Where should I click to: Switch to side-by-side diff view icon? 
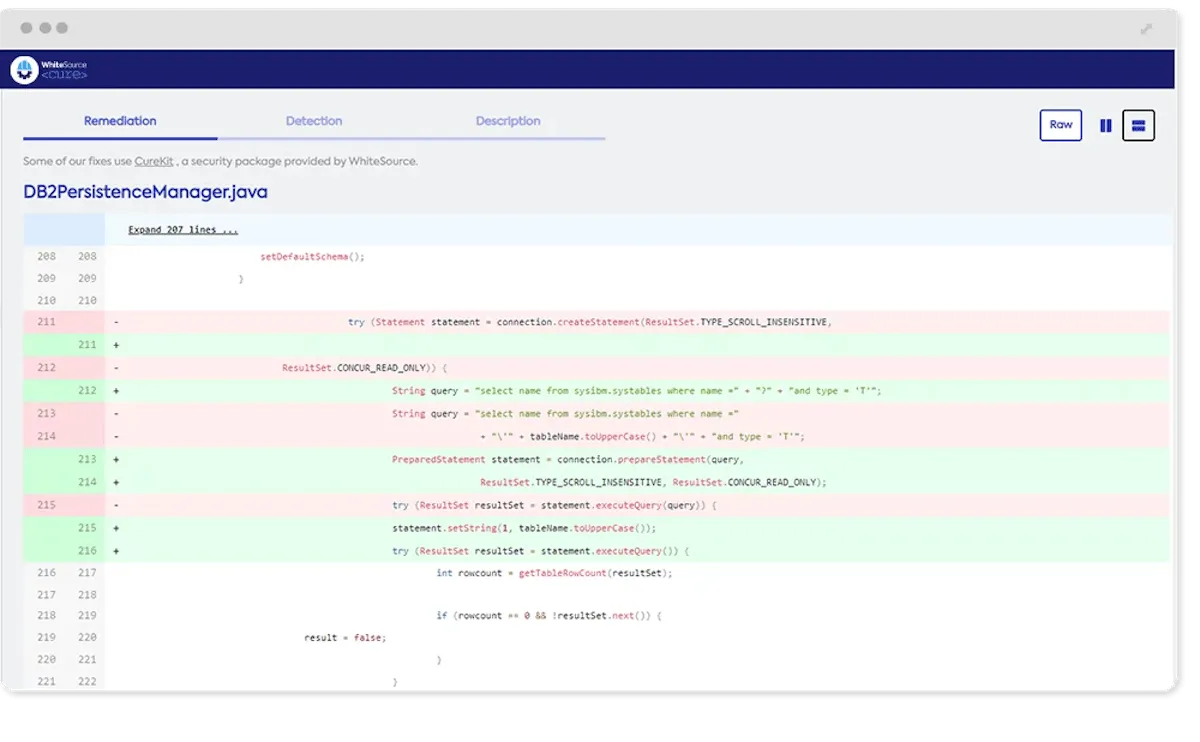pyautogui.click(x=1106, y=125)
